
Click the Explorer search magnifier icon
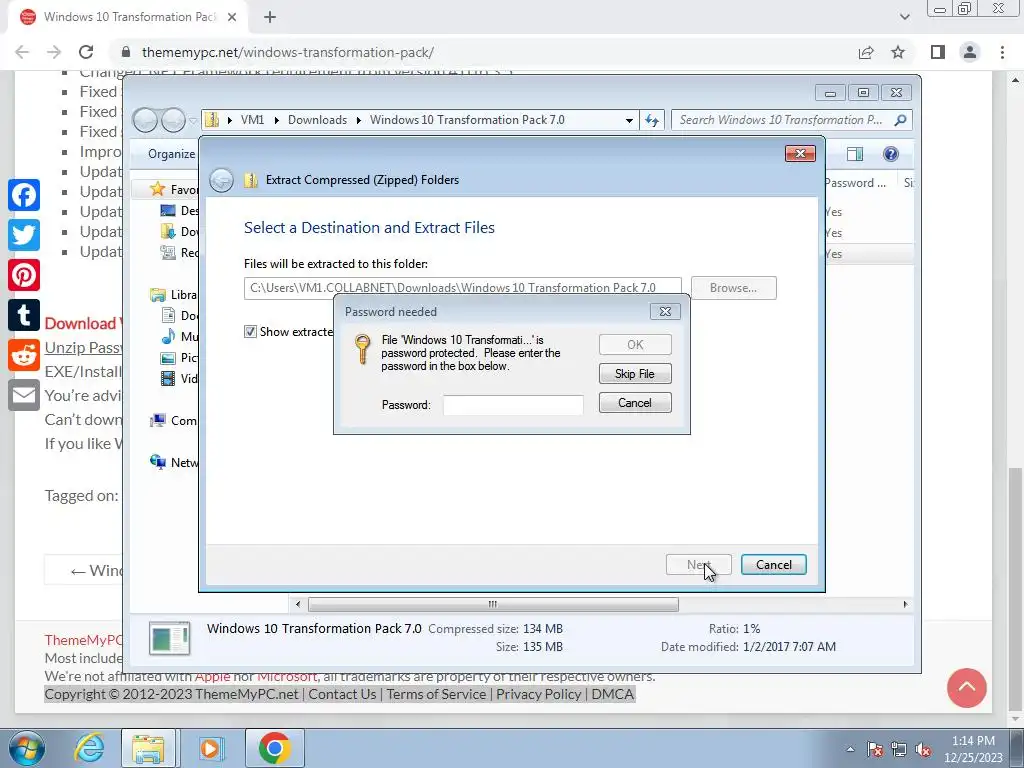coord(901,120)
